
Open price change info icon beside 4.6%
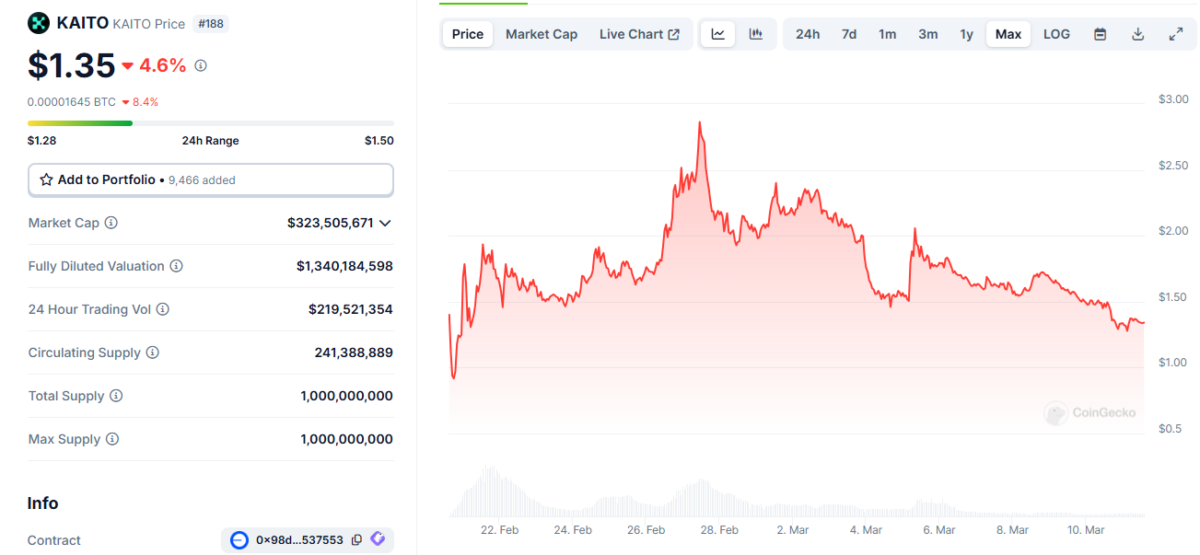200,65
